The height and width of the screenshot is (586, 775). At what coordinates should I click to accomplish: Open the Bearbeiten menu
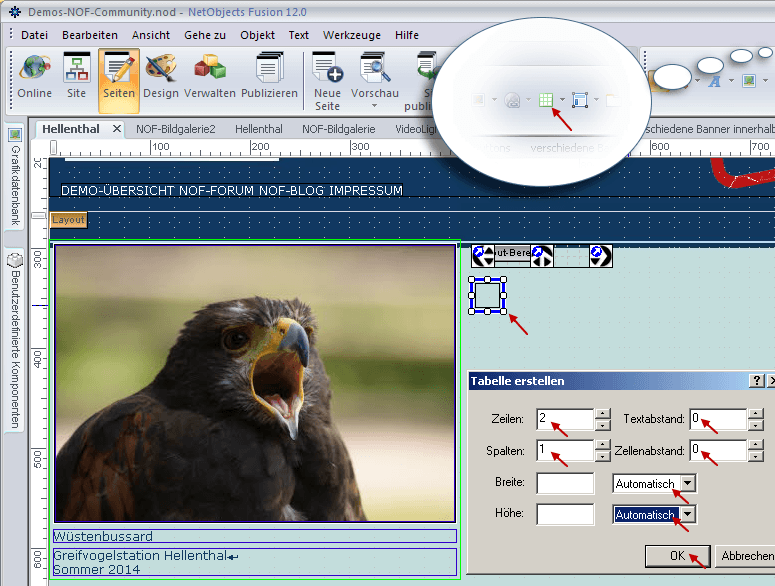tap(90, 35)
